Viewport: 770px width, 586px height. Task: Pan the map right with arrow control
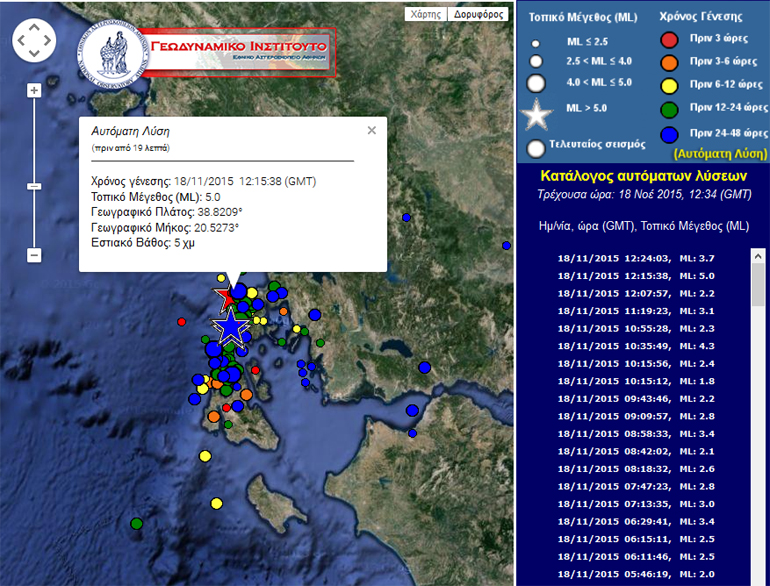48,40
